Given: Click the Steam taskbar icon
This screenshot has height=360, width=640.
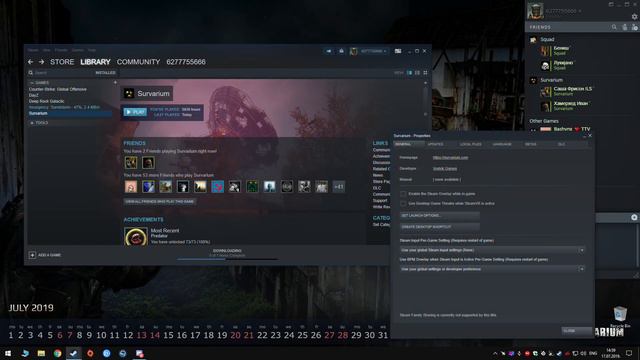Looking at the screenshot, I should point(74,353).
